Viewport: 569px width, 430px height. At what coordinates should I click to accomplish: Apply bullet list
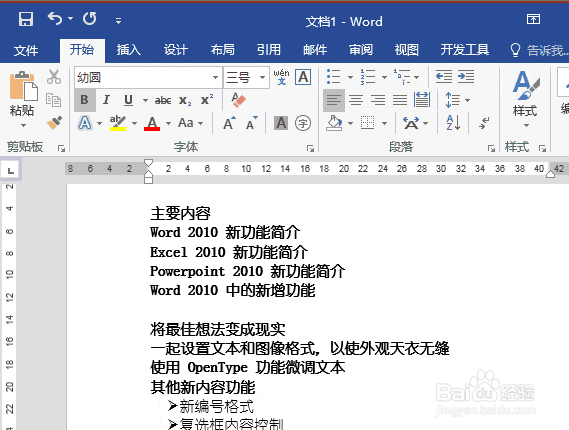334,77
